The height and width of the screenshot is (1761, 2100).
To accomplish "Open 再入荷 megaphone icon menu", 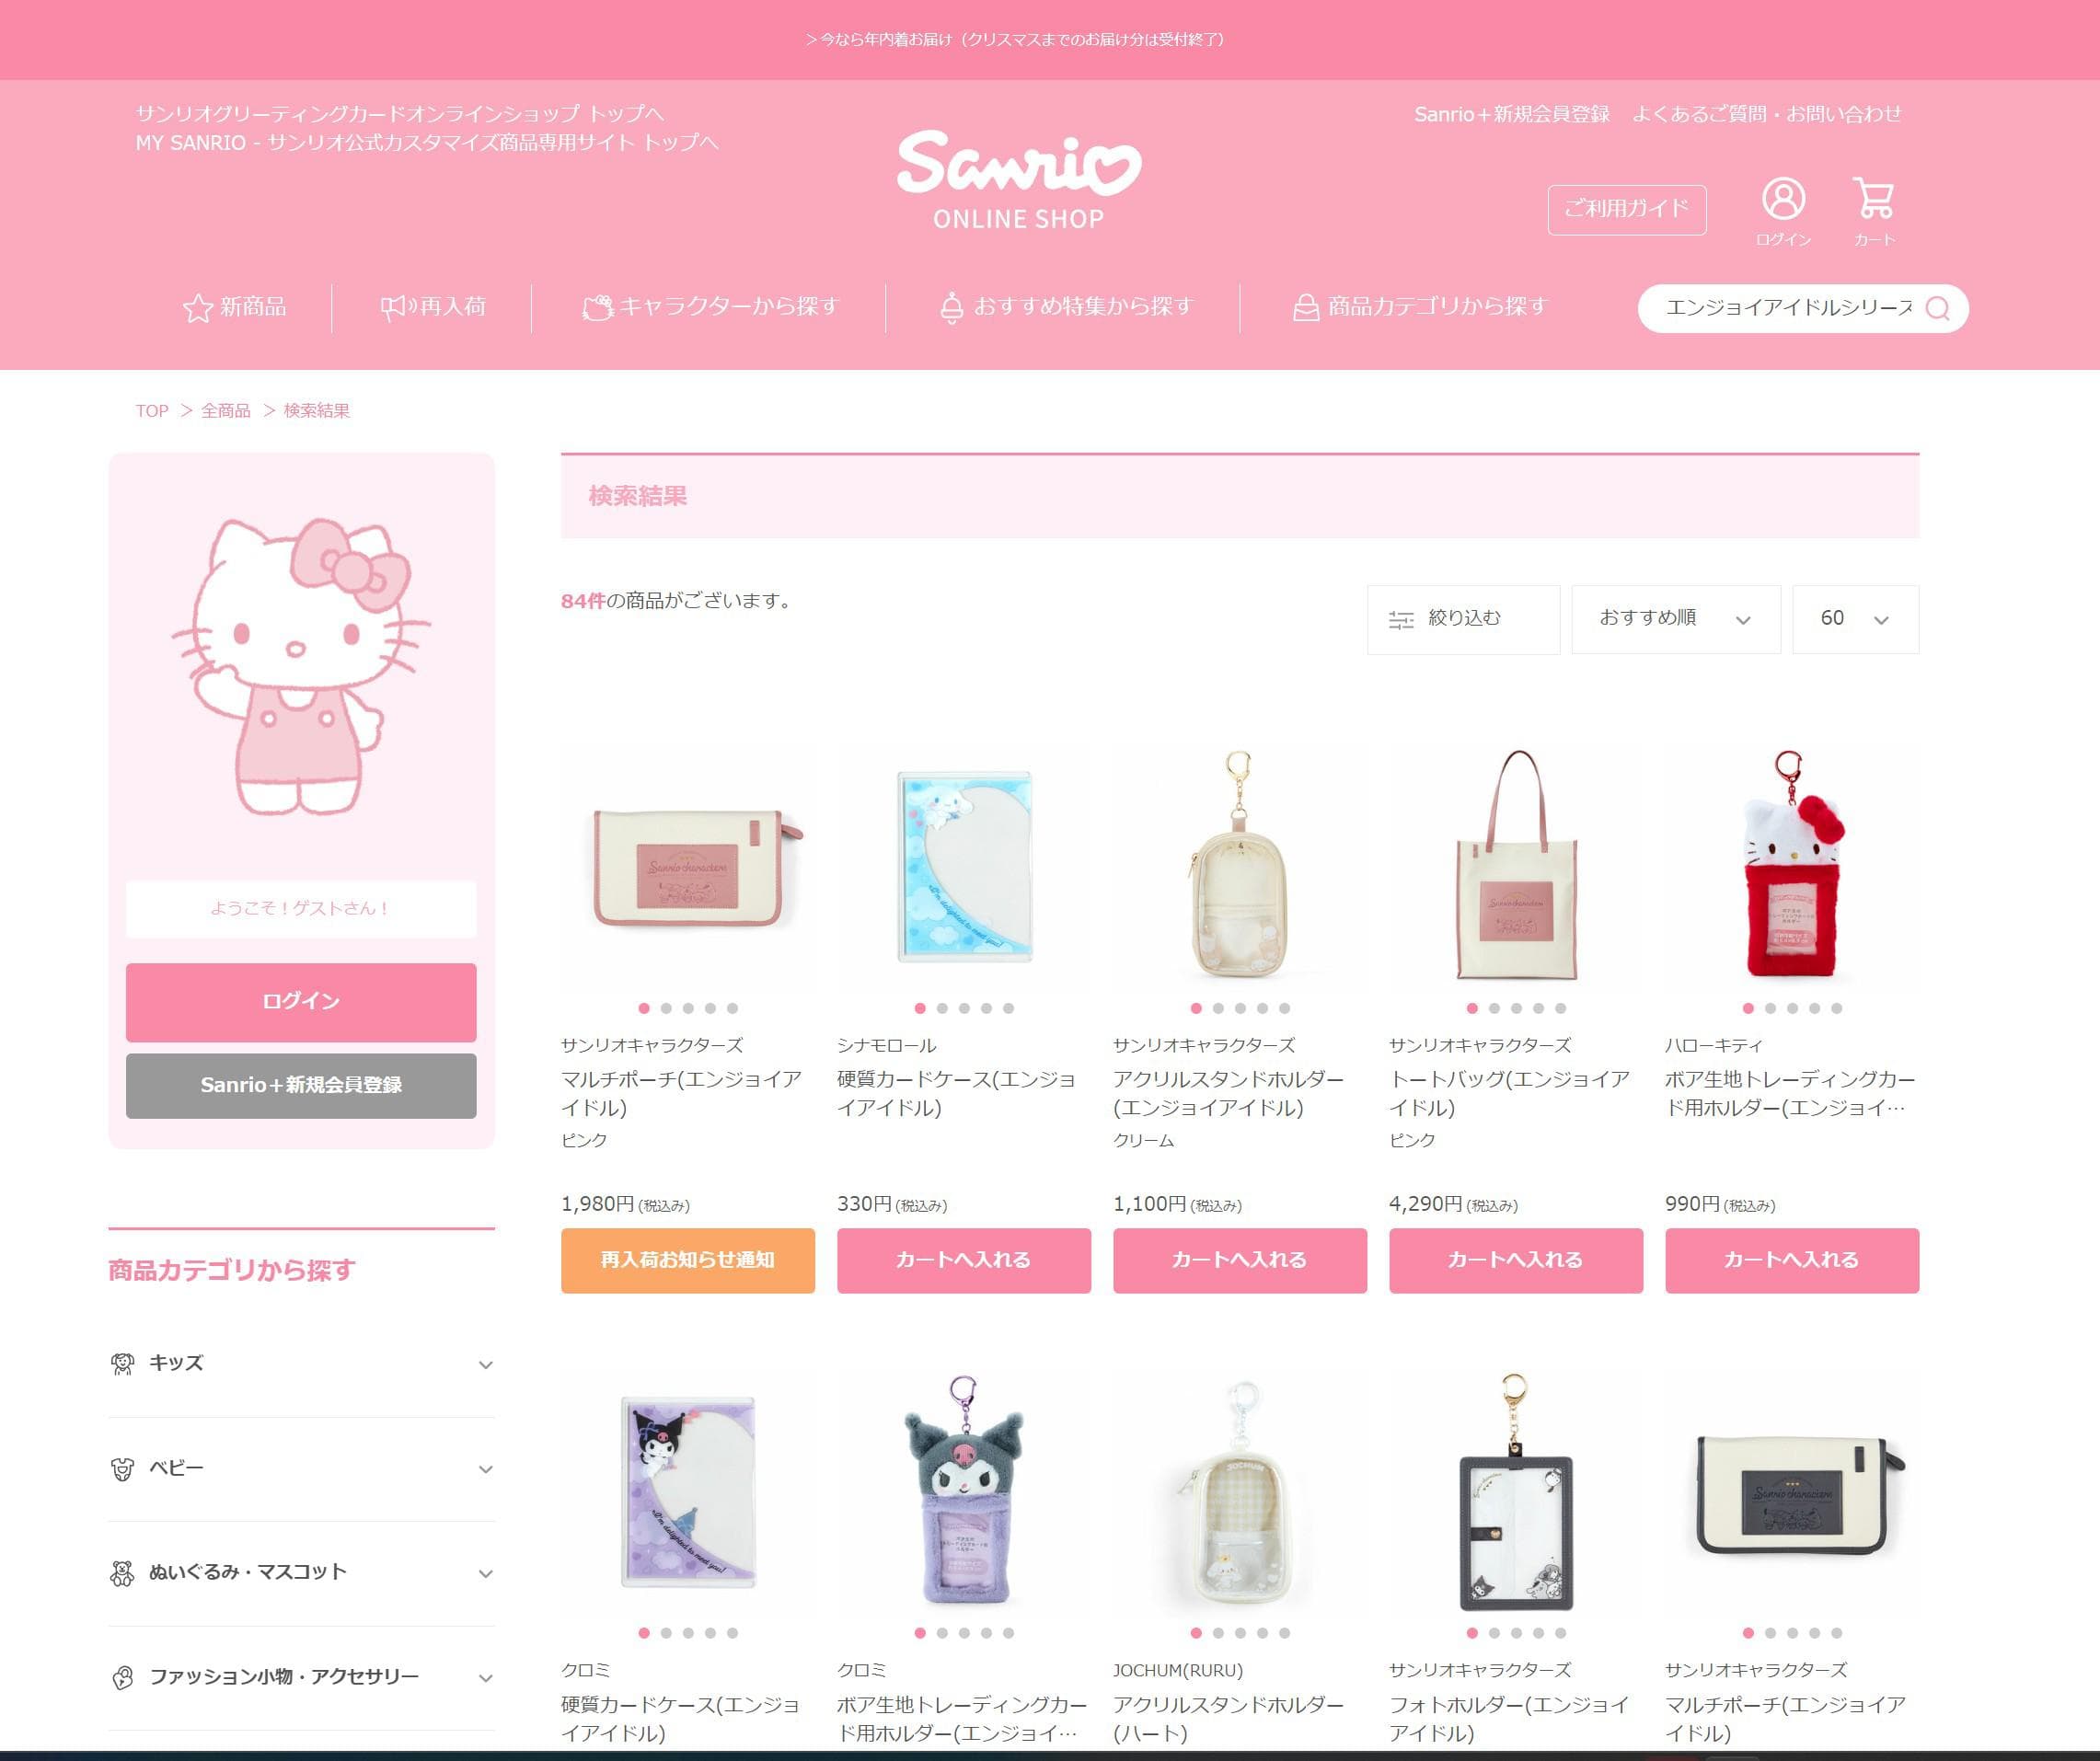I will (398, 307).
